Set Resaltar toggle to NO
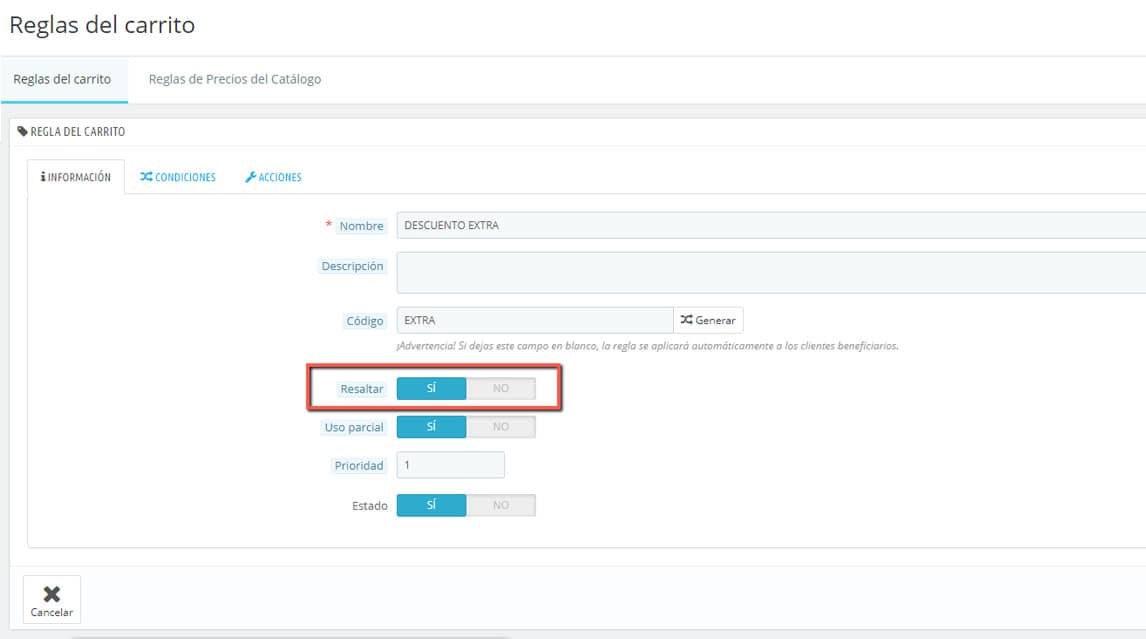The height and width of the screenshot is (639, 1146). coord(500,388)
